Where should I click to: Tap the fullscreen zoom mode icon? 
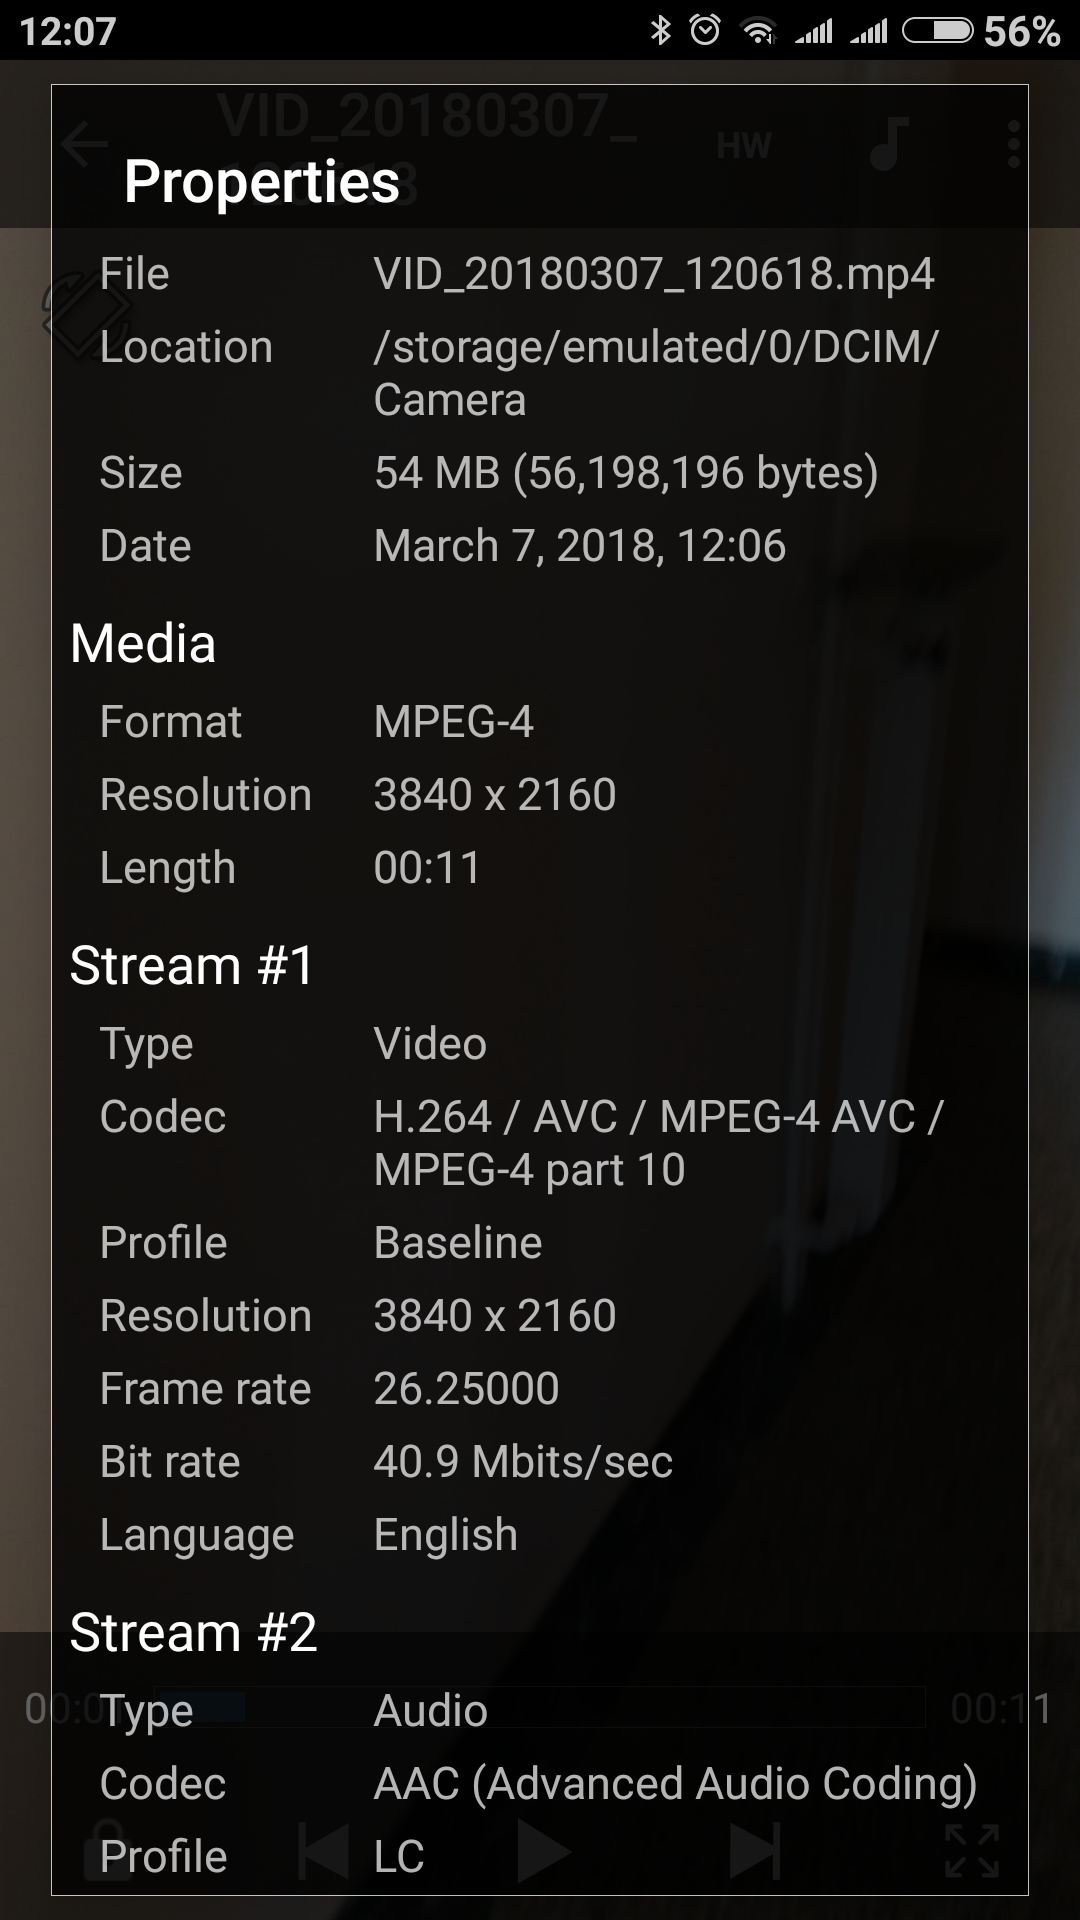click(x=972, y=1851)
